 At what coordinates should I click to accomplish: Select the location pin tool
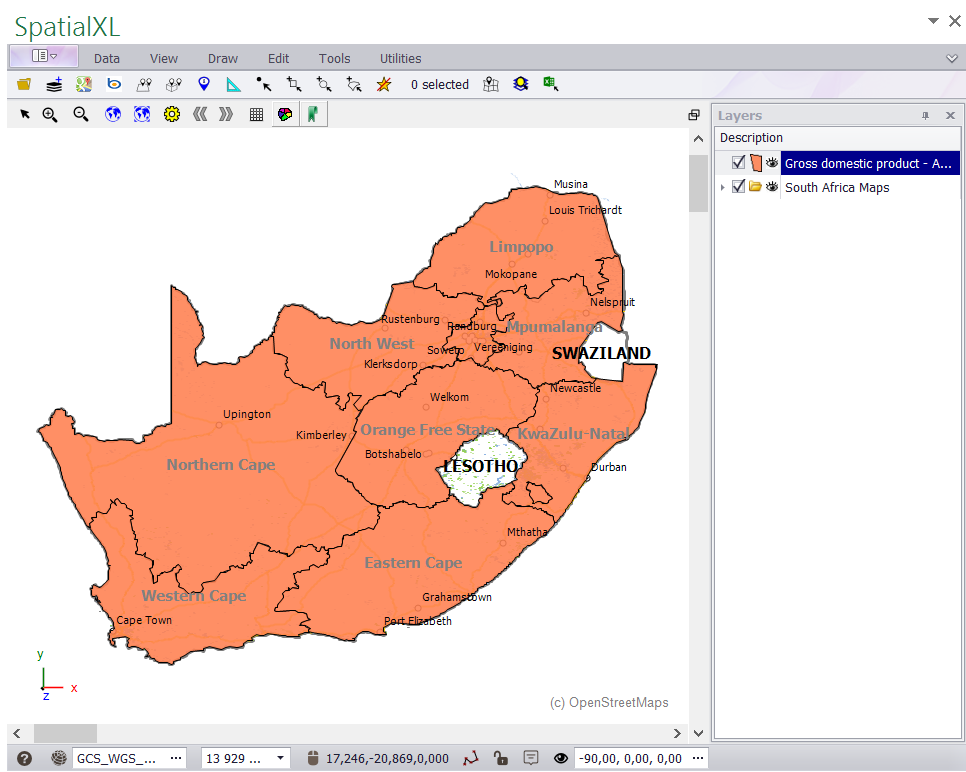pos(203,84)
